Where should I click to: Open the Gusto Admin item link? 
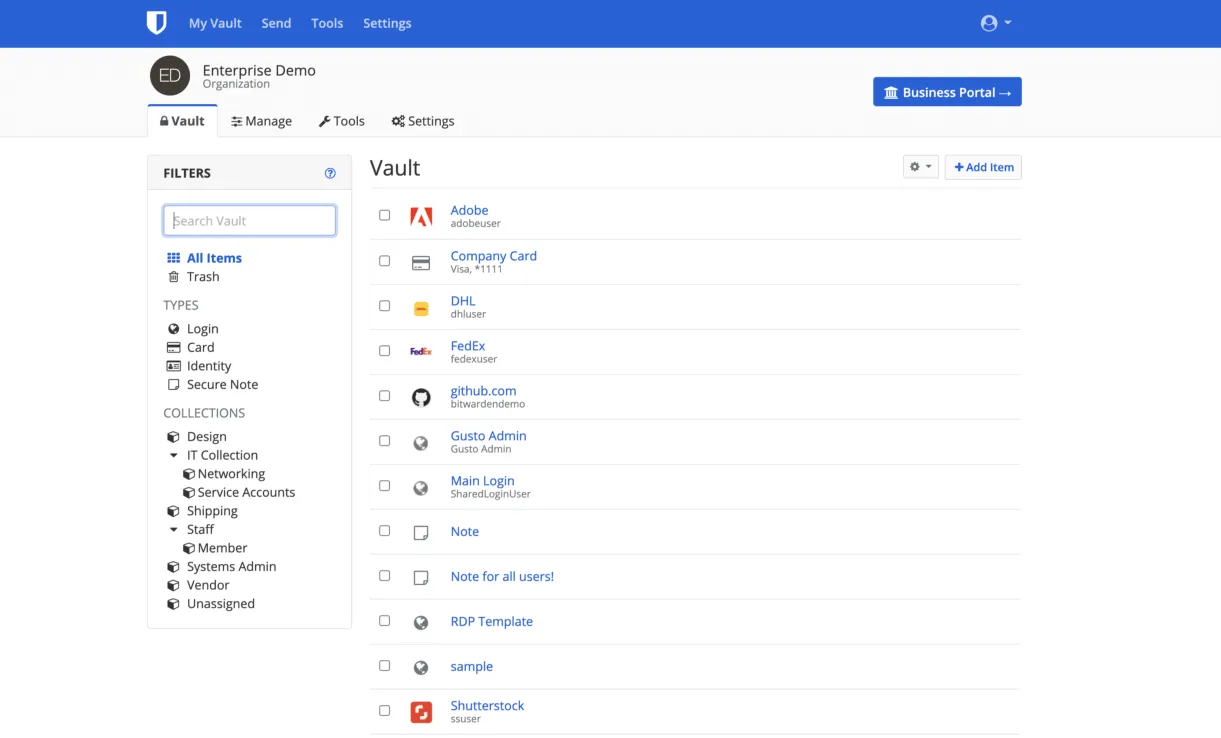[488, 436]
